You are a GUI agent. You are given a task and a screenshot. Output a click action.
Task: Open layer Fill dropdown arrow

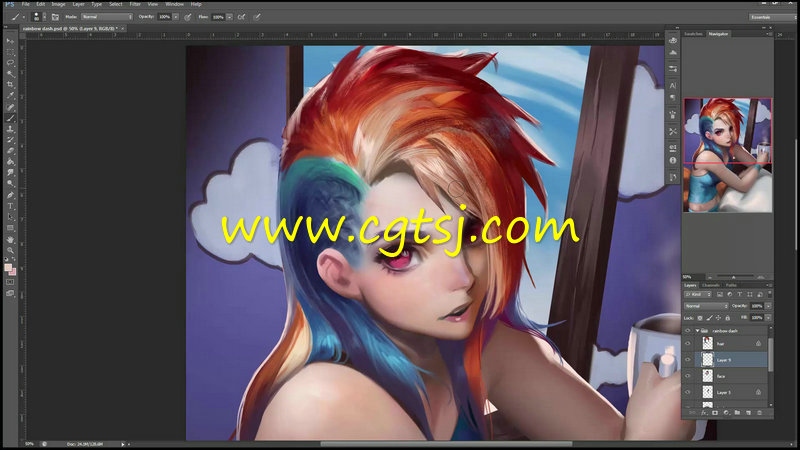pos(768,318)
